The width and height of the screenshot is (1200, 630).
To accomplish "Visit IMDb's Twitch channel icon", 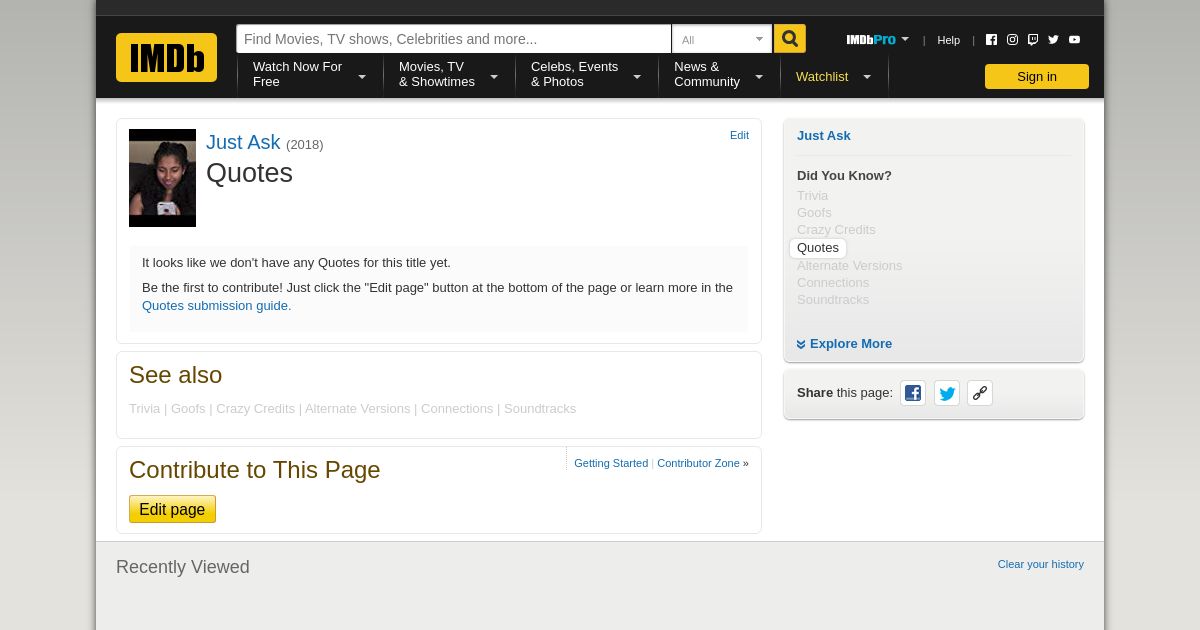I will coord(1033,40).
